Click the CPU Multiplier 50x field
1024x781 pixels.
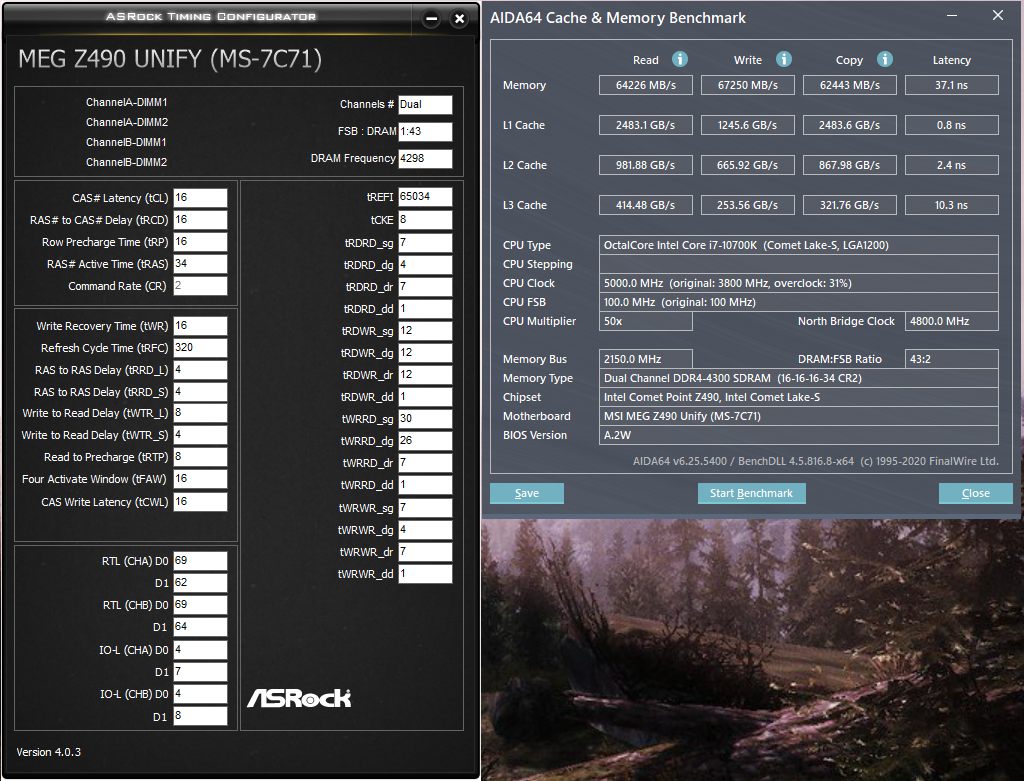click(x=645, y=321)
